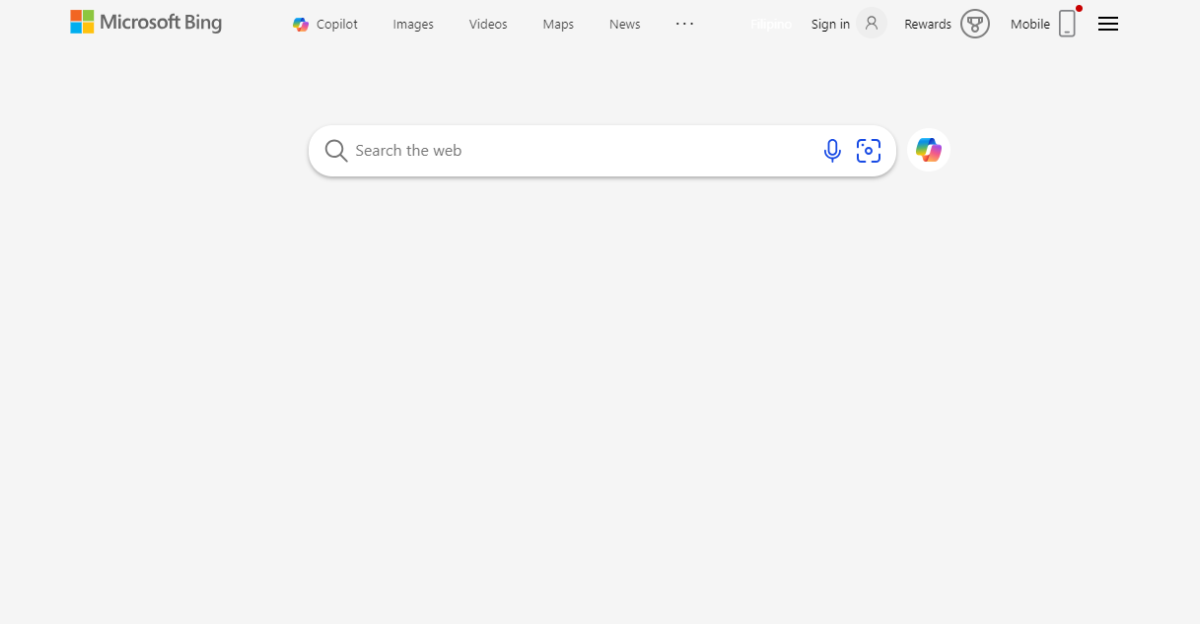Click the Copilot button beside search box
The width and height of the screenshot is (1200, 624).
[x=929, y=150]
